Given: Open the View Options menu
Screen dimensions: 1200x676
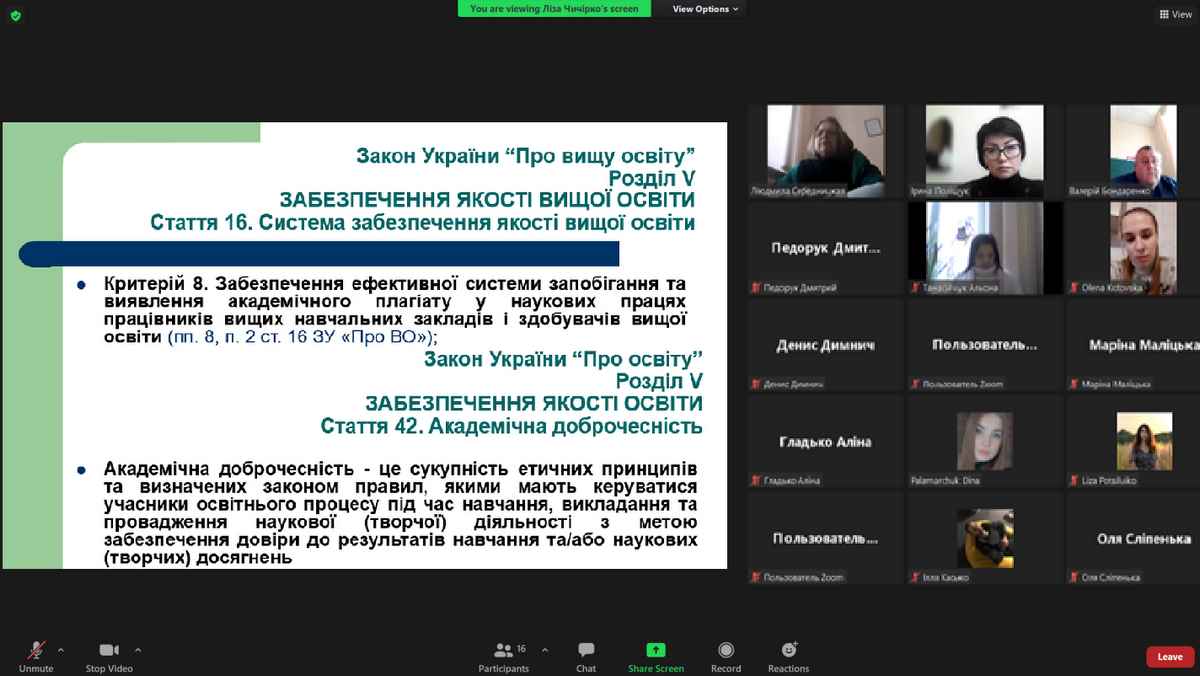Looking at the screenshot, I should pos(705,9).
